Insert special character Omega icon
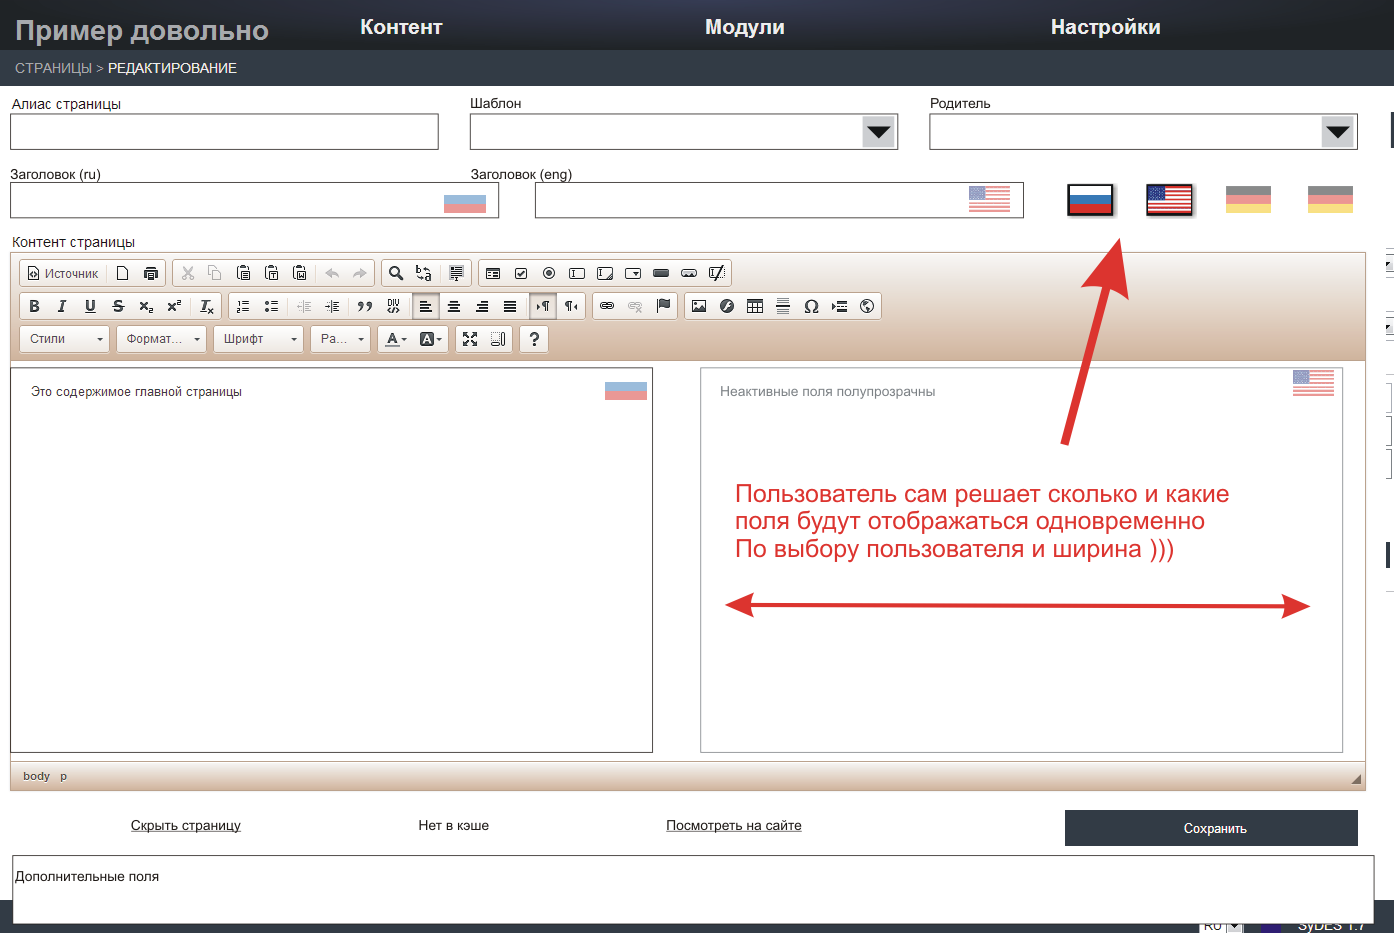 pyautogui.click(x=811, y=306)
